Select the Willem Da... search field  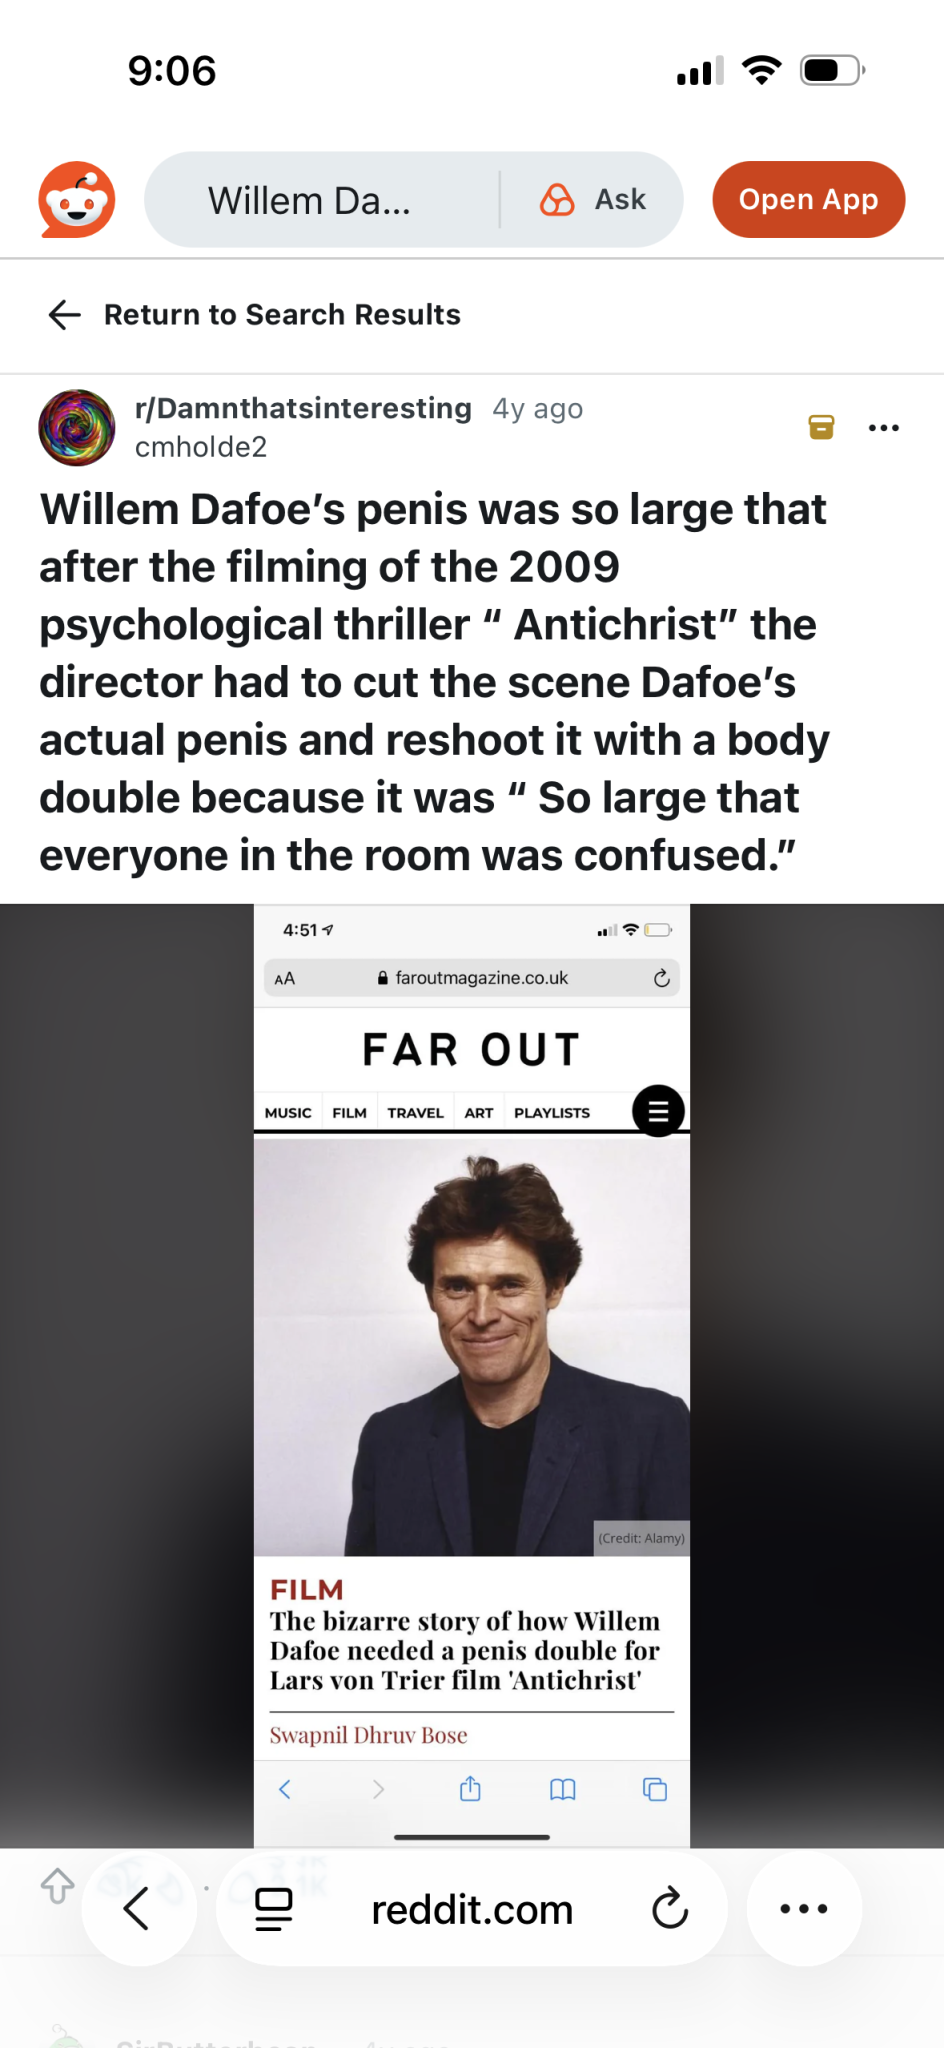point(322,200)
